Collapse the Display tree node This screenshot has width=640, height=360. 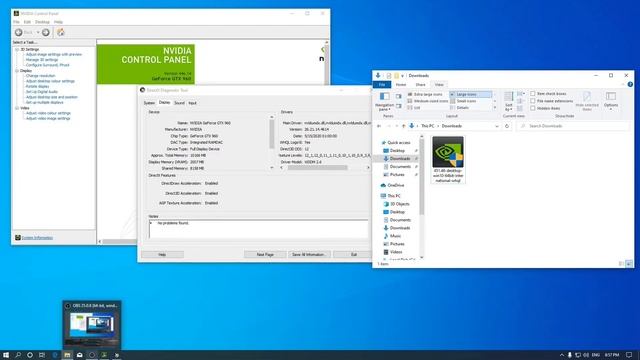[x=17, y=71]
